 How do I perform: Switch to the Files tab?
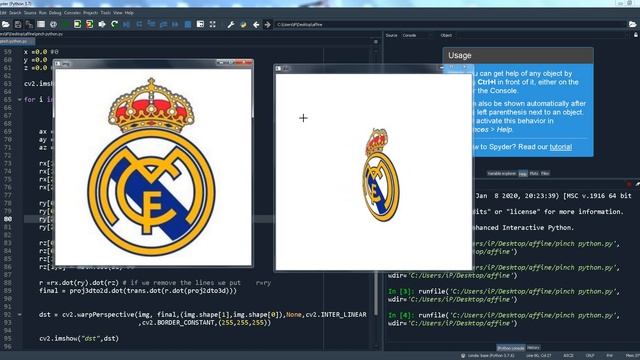(545, 173)
